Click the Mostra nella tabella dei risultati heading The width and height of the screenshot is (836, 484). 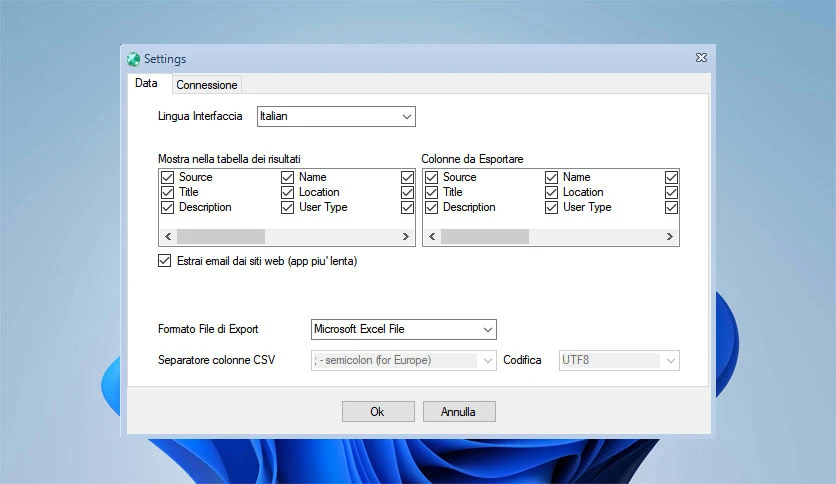point(229,159)
